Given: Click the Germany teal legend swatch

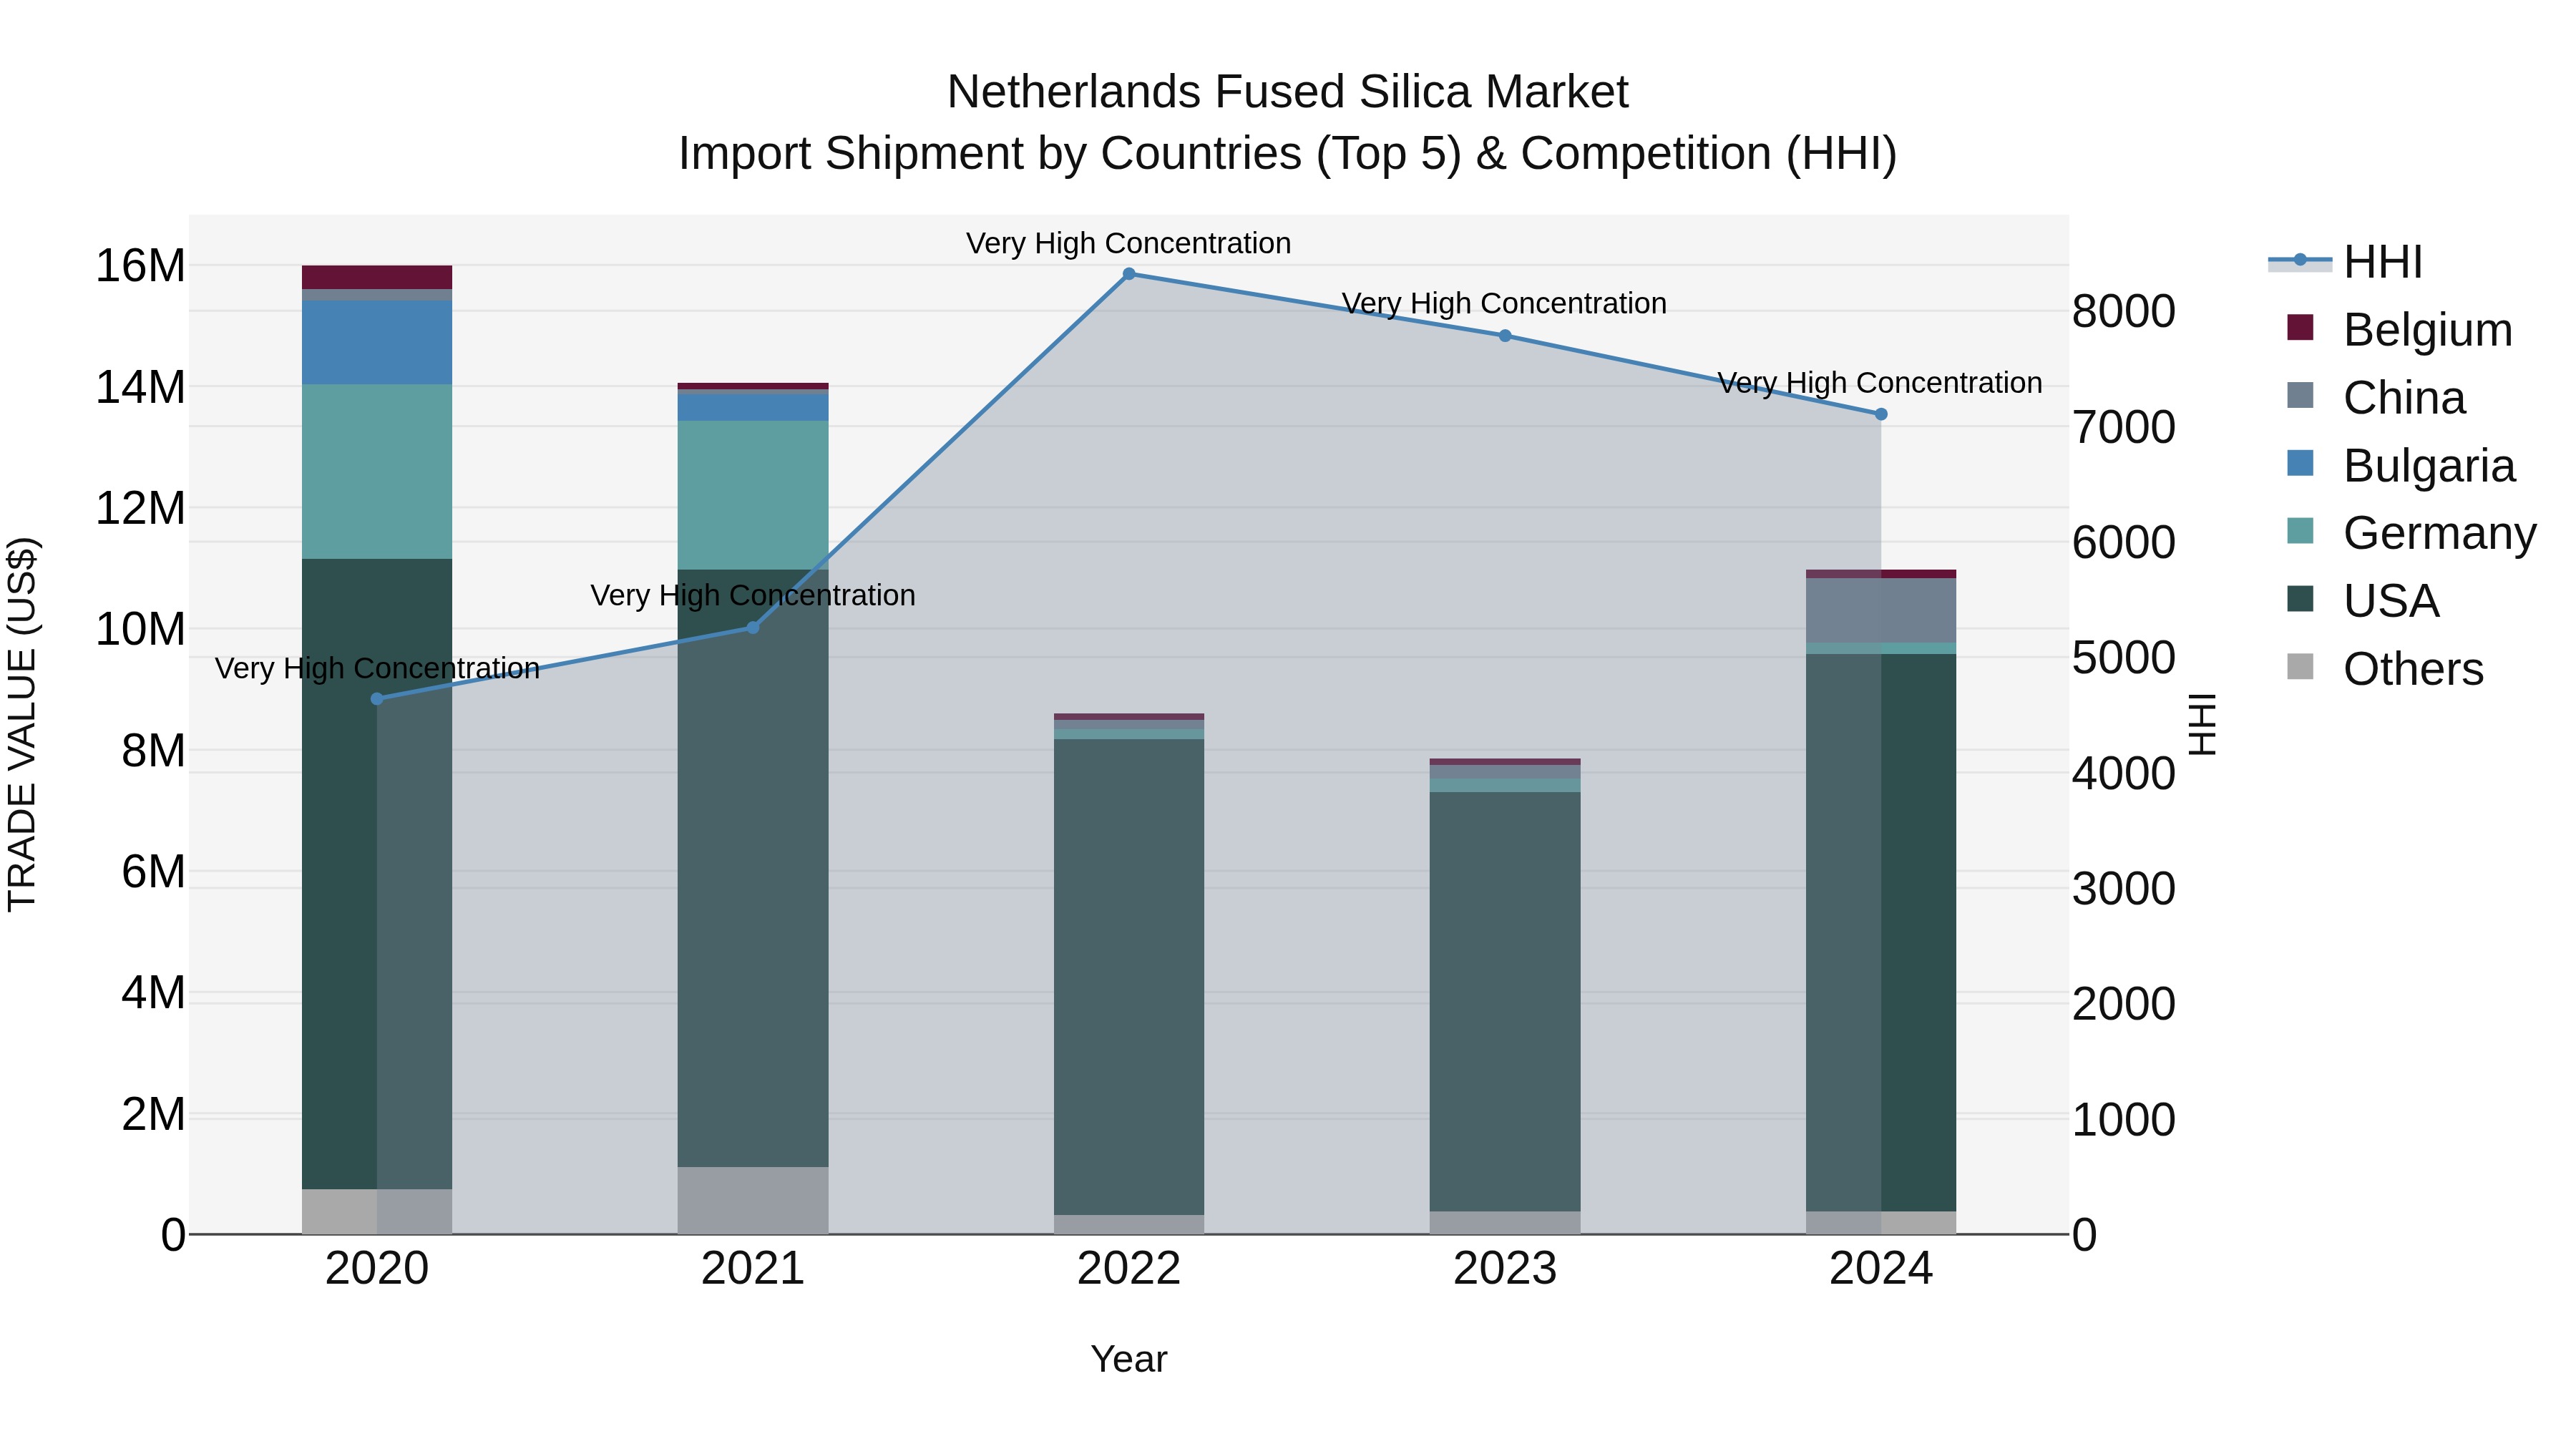Looking at the screenshot, I should tap(2300, 531).
